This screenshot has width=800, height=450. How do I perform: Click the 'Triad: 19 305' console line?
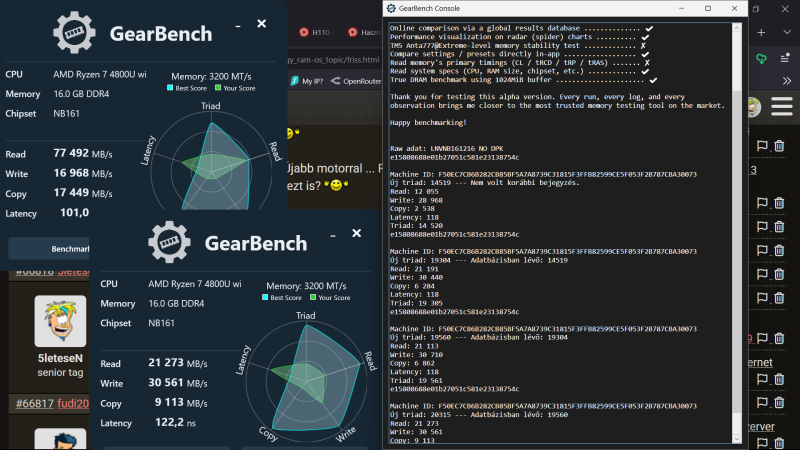(x=416, y=303)
